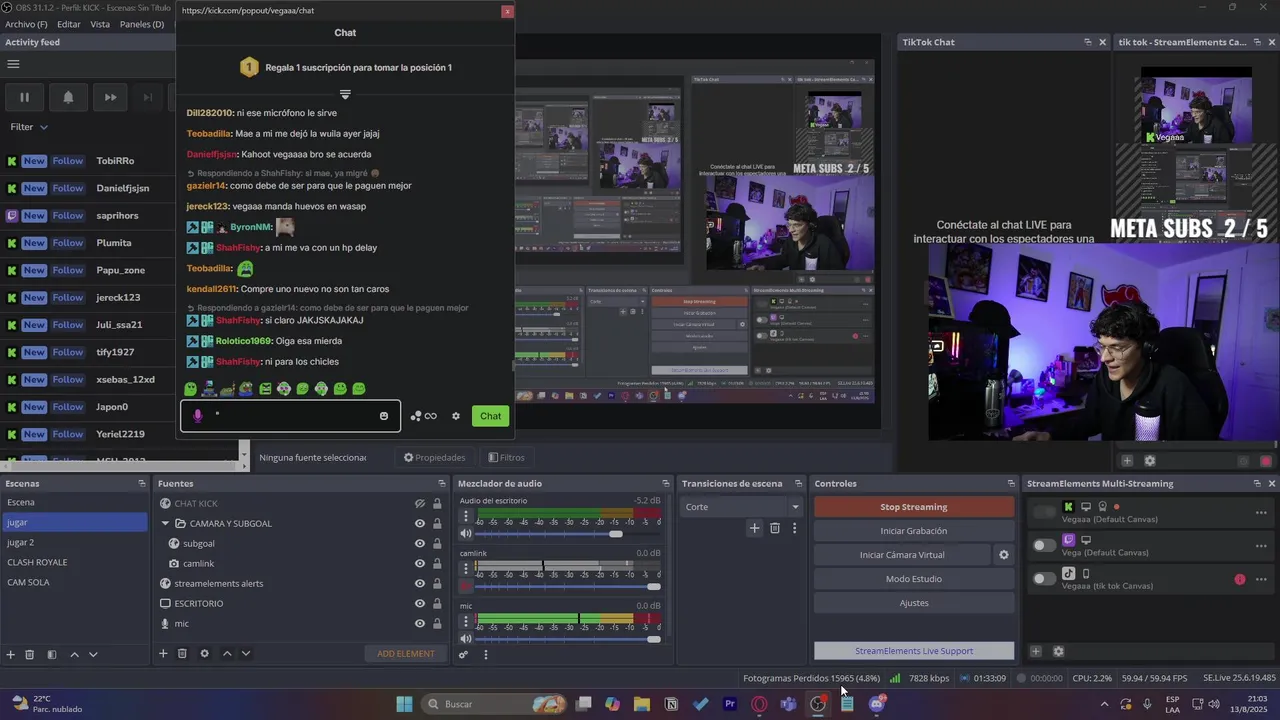Move scene up in Escenas panel

(74, 654)
